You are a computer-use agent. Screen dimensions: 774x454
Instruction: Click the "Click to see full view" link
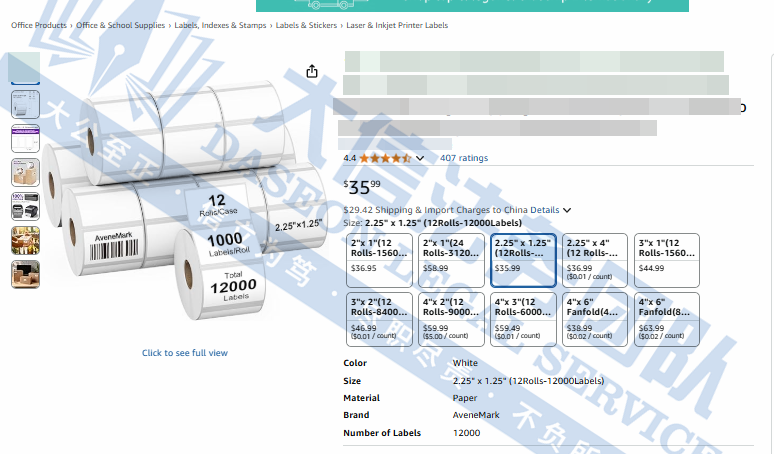click(185, 353)
